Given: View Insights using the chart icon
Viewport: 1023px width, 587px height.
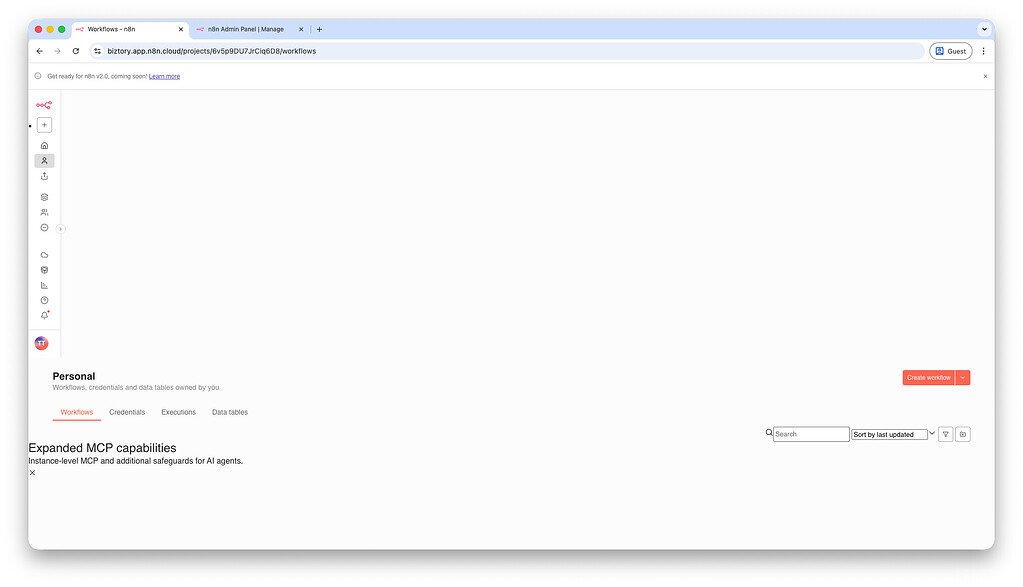Looking at the screenshot, I should click(44, 284).
